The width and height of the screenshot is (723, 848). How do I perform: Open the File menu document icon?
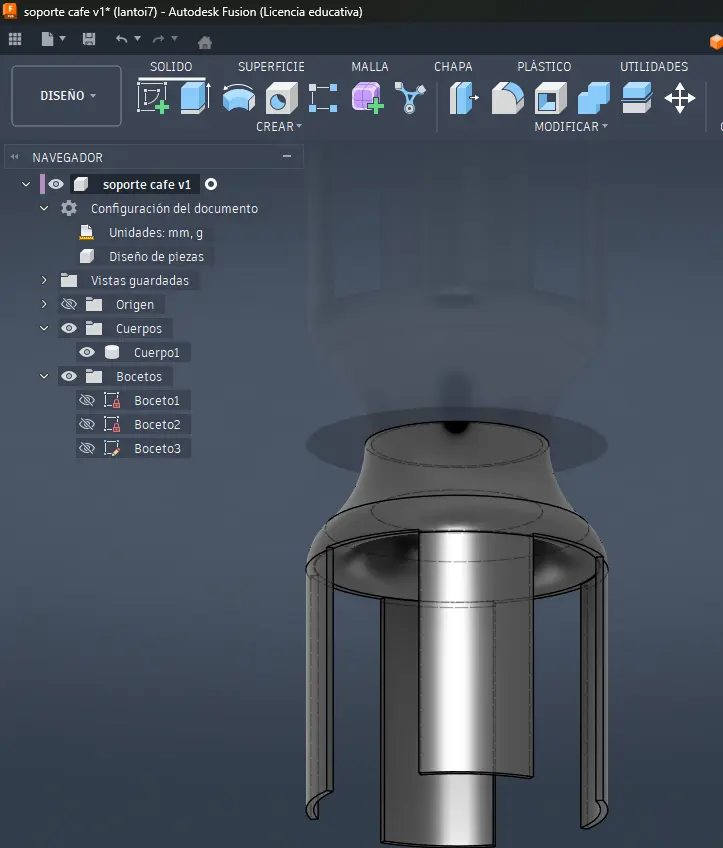[48, 39]
